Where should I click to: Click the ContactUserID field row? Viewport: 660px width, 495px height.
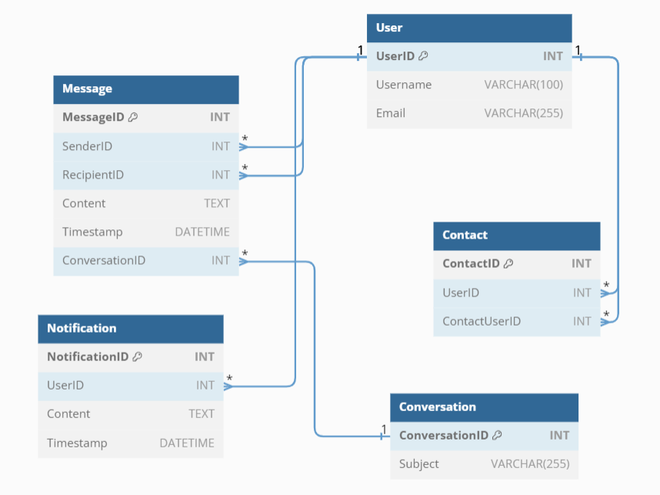coord(516,321)
